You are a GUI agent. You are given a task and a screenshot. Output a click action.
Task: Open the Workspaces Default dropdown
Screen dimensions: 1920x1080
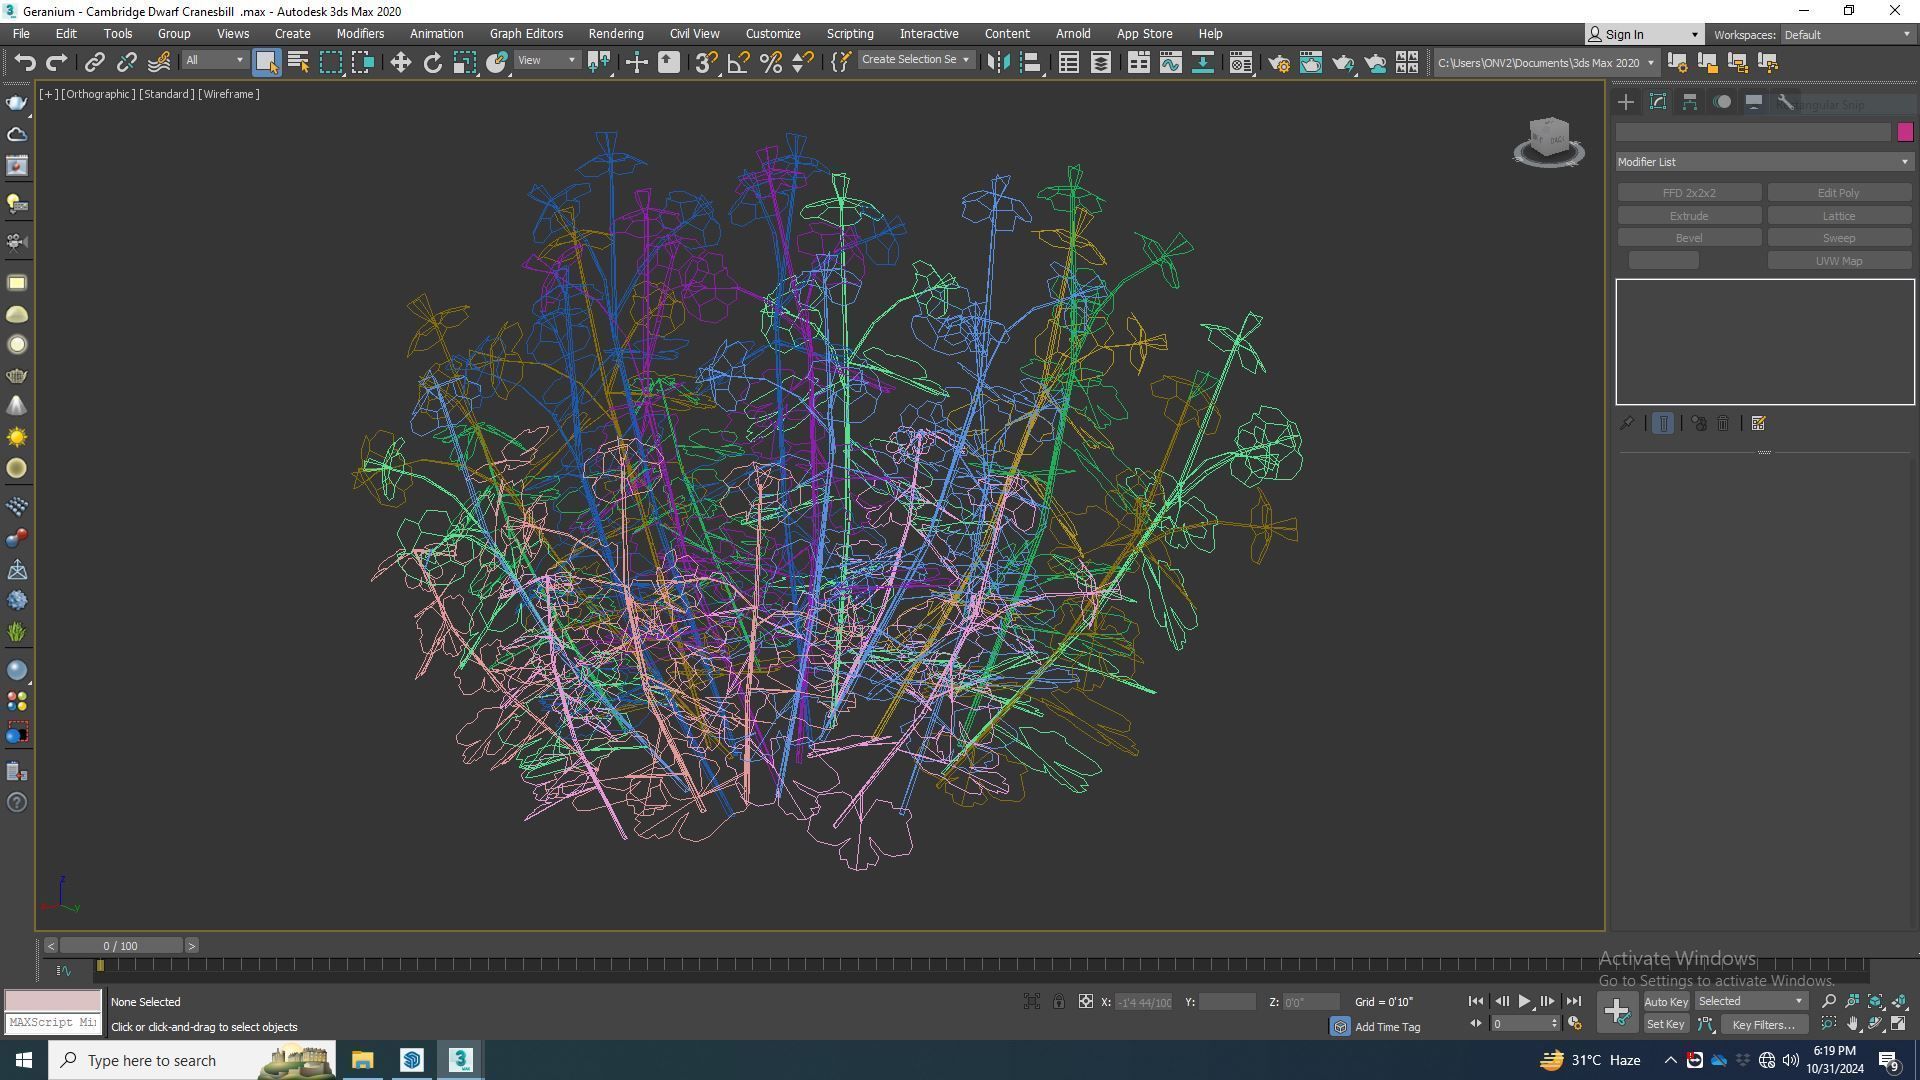tap(1846, 34)
